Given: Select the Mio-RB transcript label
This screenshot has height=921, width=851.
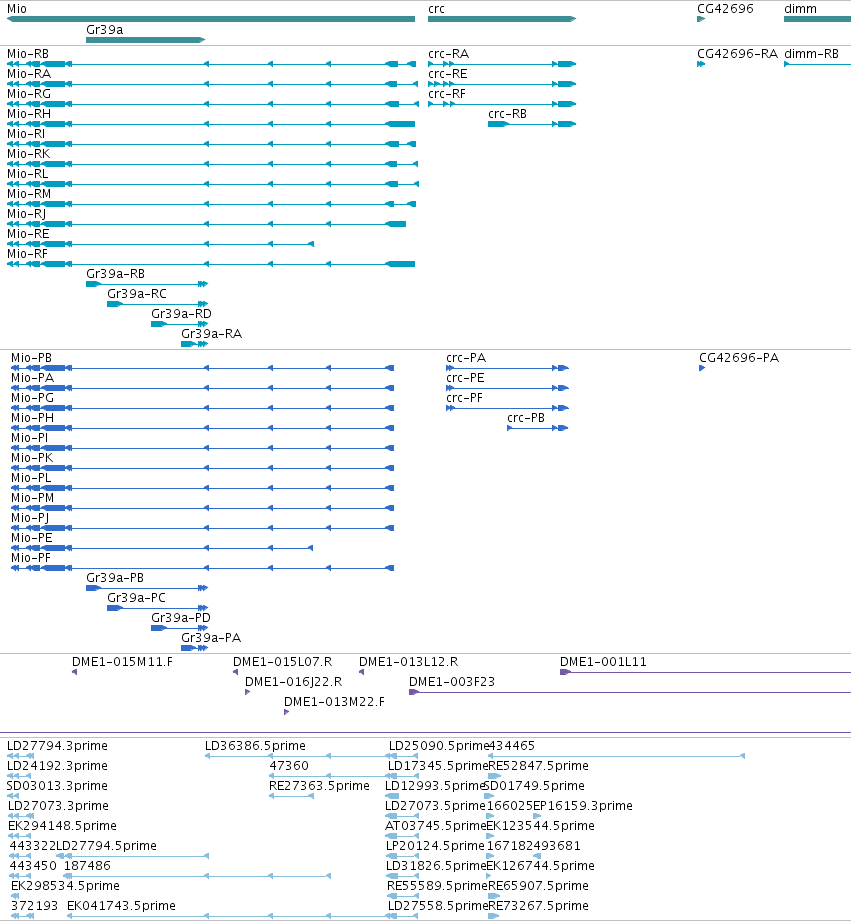Looking at the screenshot, I should pos(28,54).
